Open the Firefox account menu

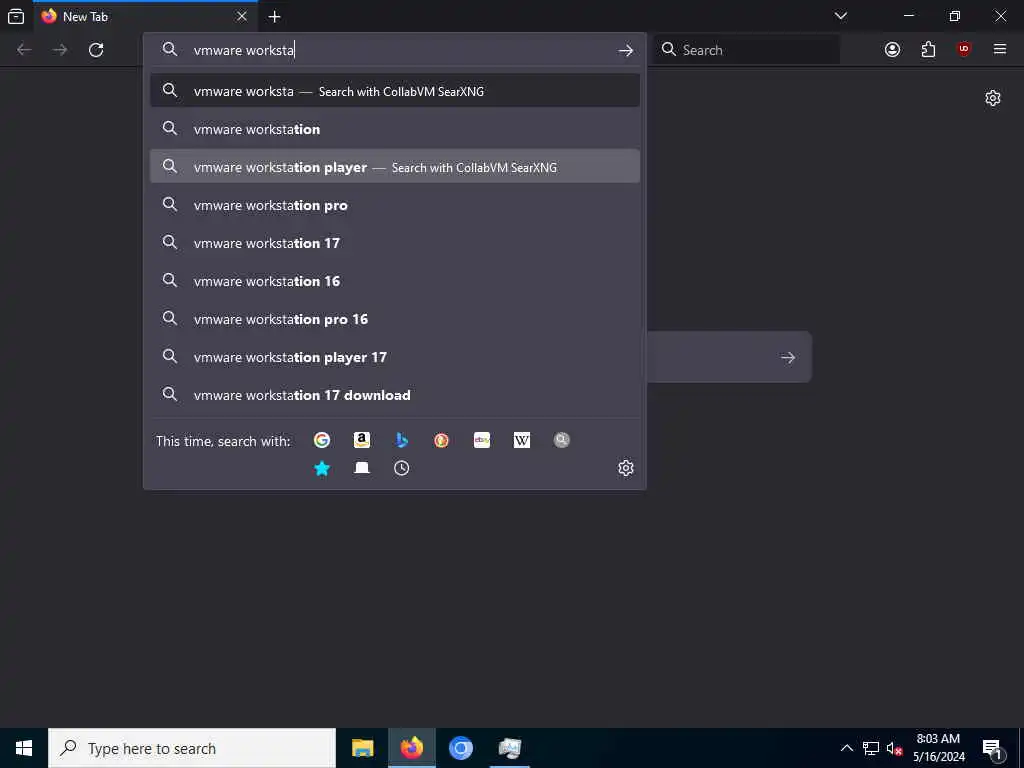892,50
